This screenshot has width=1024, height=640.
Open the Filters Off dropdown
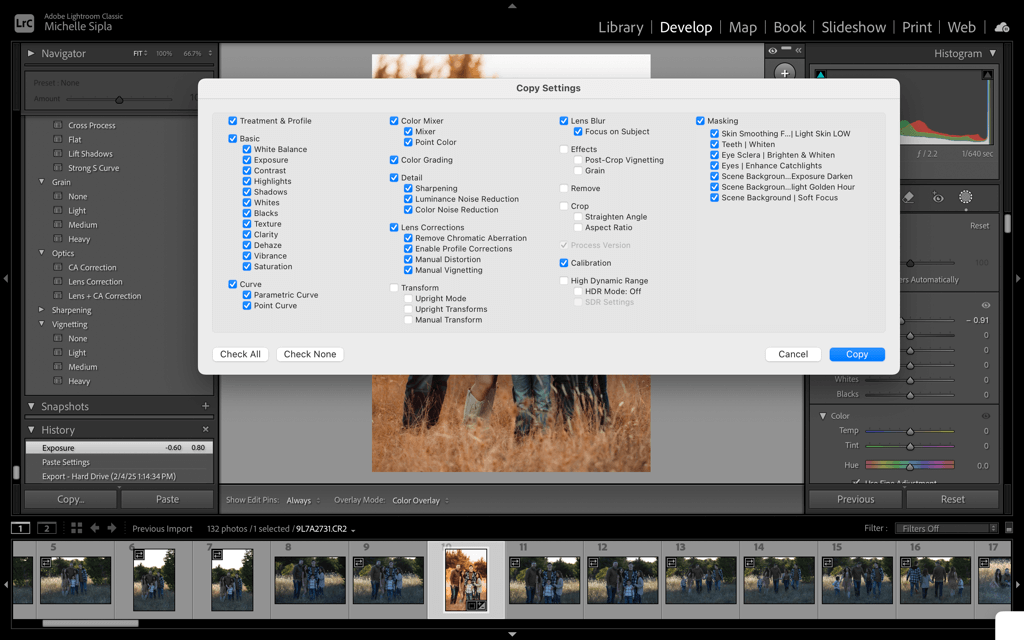pyautogui.click(x=946, y=527)
